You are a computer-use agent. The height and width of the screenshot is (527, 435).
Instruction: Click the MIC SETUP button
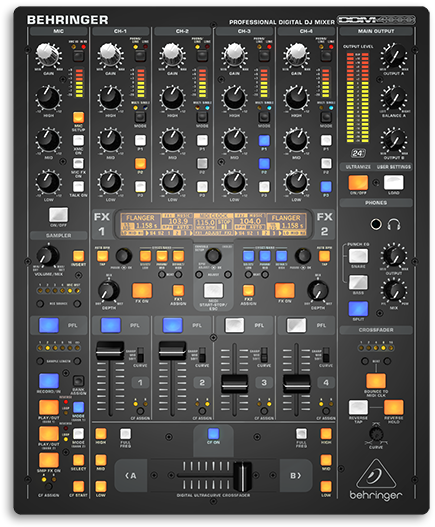click(x=78, y=118)
